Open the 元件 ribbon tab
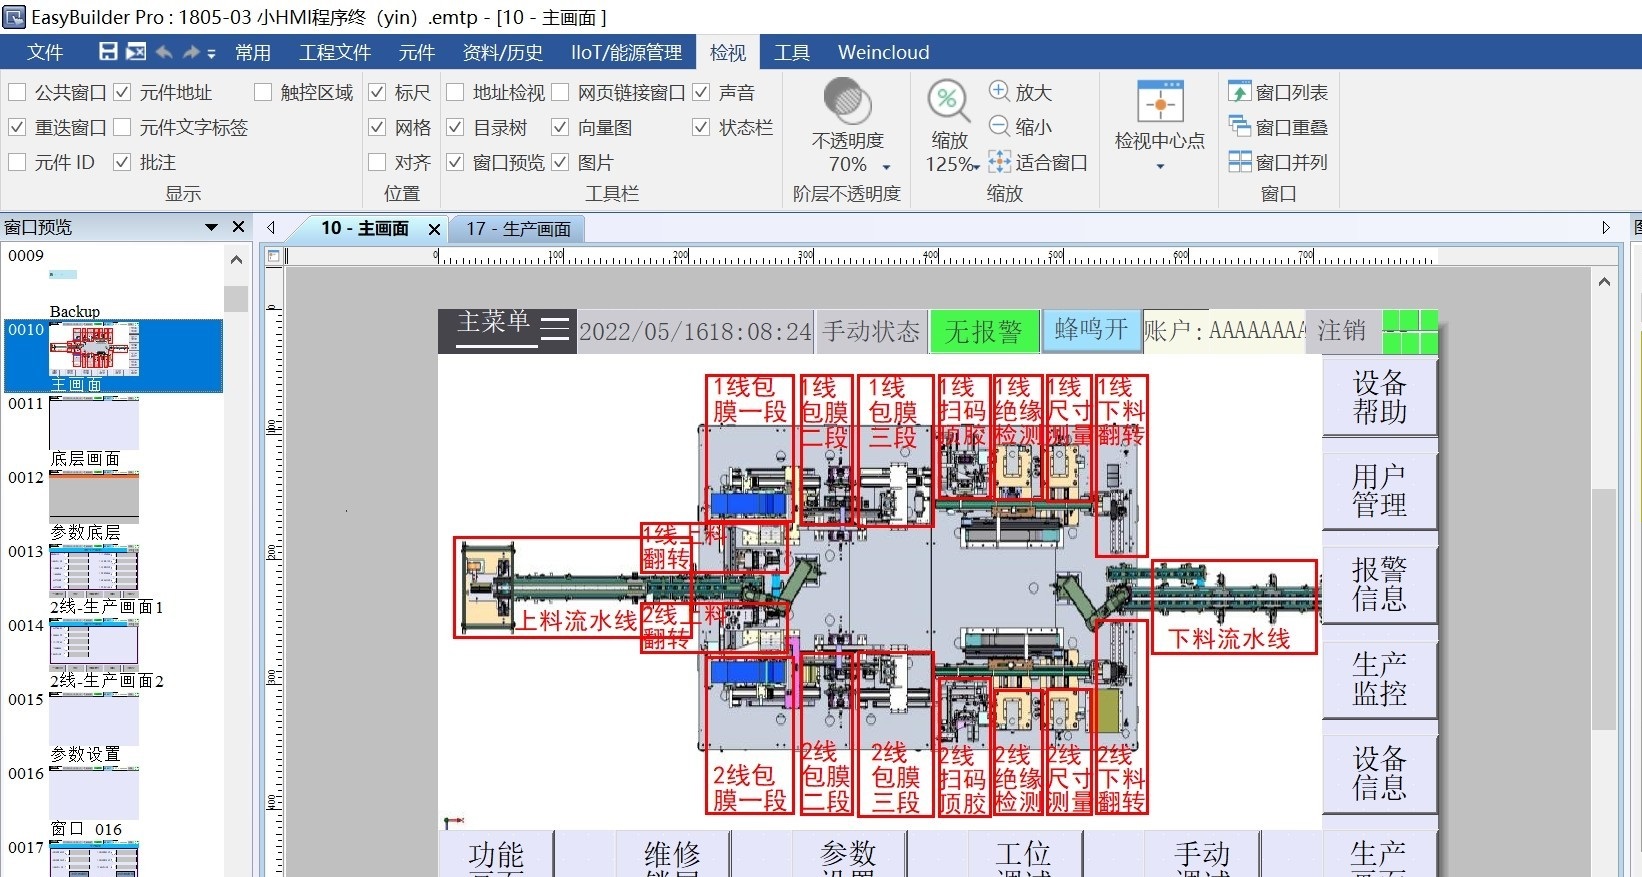Screen dimensions: 1642x877 pos(416,52)
